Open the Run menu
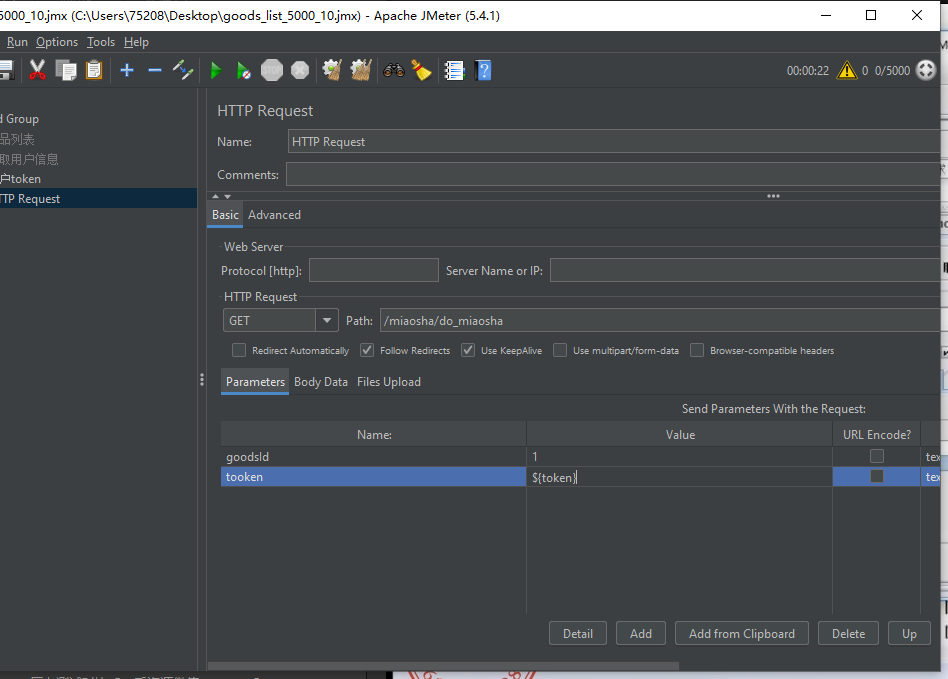The height and width of the screenshot is (679, 948). pos(17,42)
